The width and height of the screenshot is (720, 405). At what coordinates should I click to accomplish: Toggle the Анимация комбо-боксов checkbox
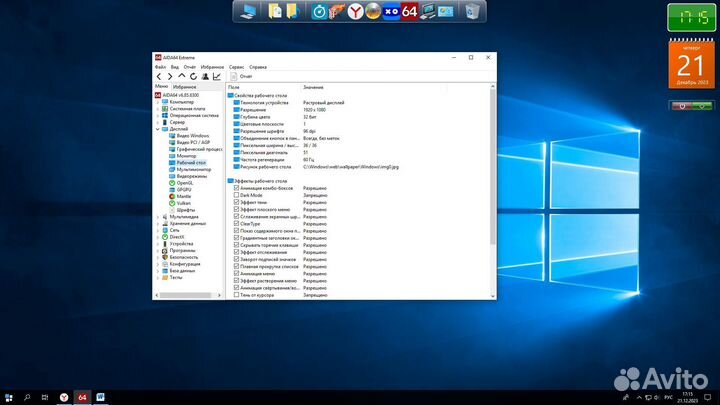click(236, 188)
